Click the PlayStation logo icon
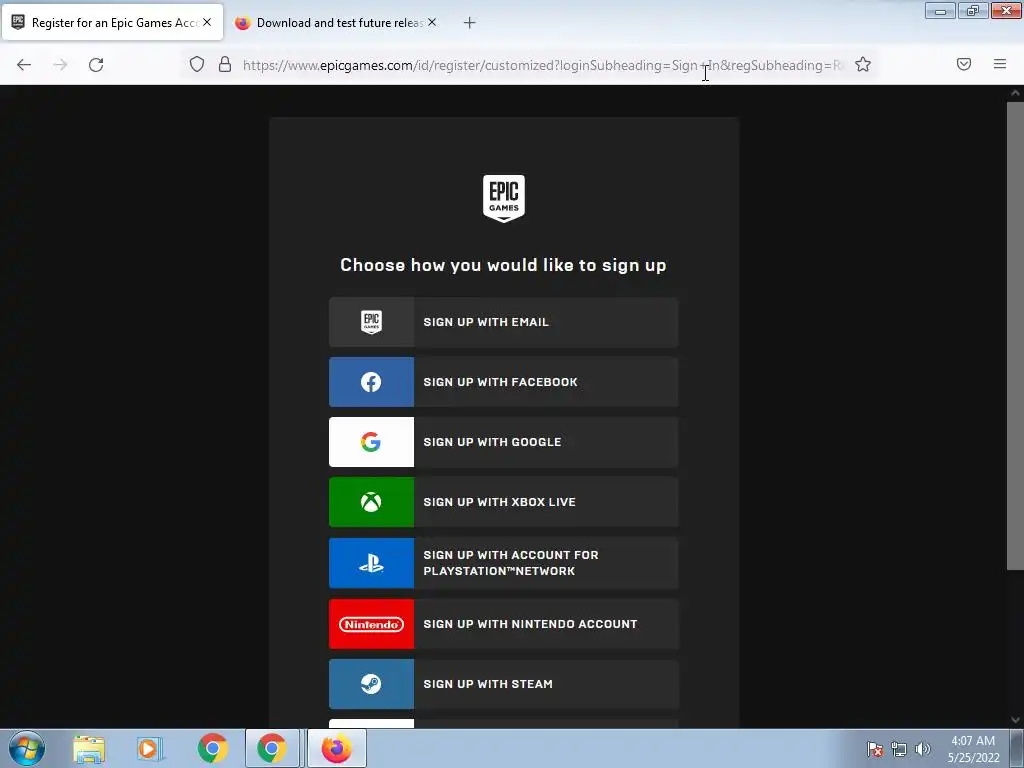The width and height of the screenshot is (1024, 768). [371, 563]
